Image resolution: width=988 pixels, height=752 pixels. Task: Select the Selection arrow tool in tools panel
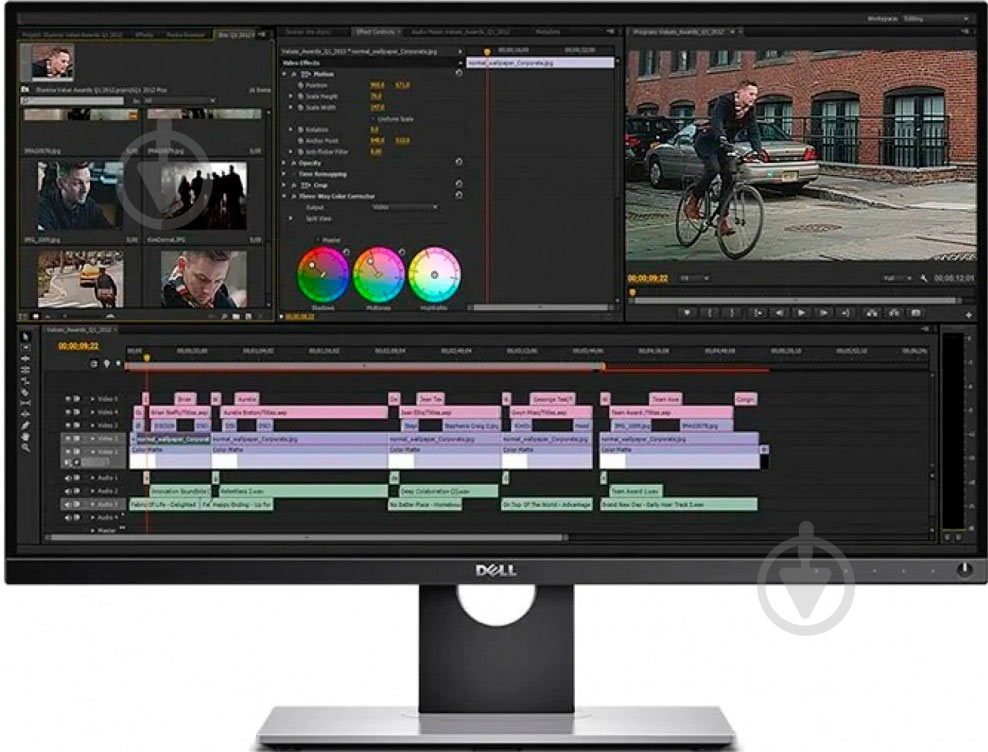26,337
